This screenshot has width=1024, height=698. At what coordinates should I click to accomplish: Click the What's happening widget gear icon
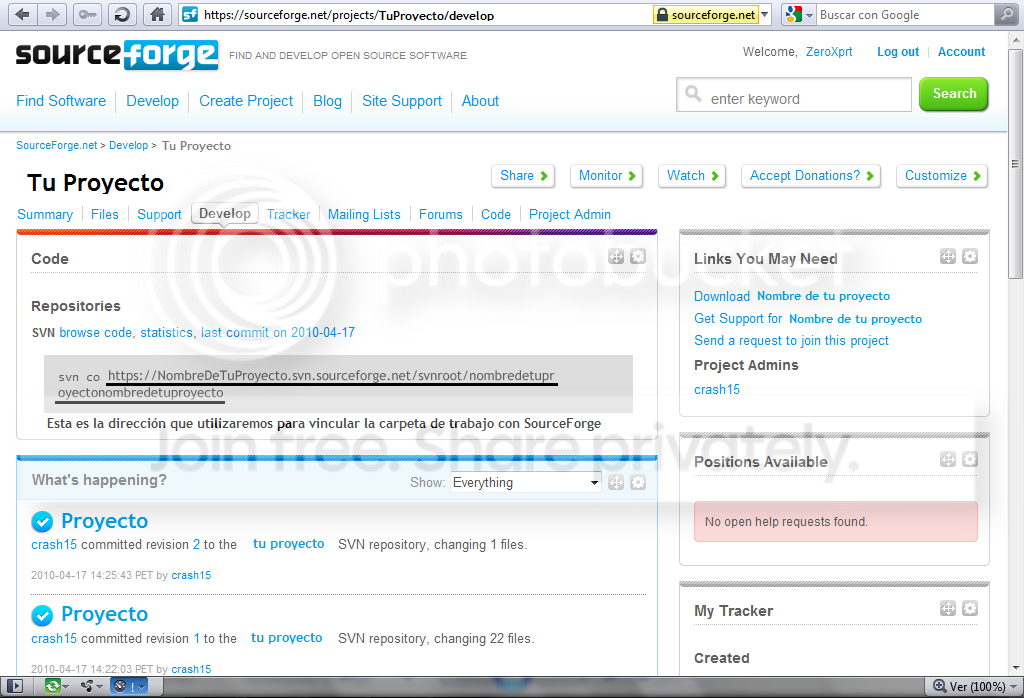[638, 483]
